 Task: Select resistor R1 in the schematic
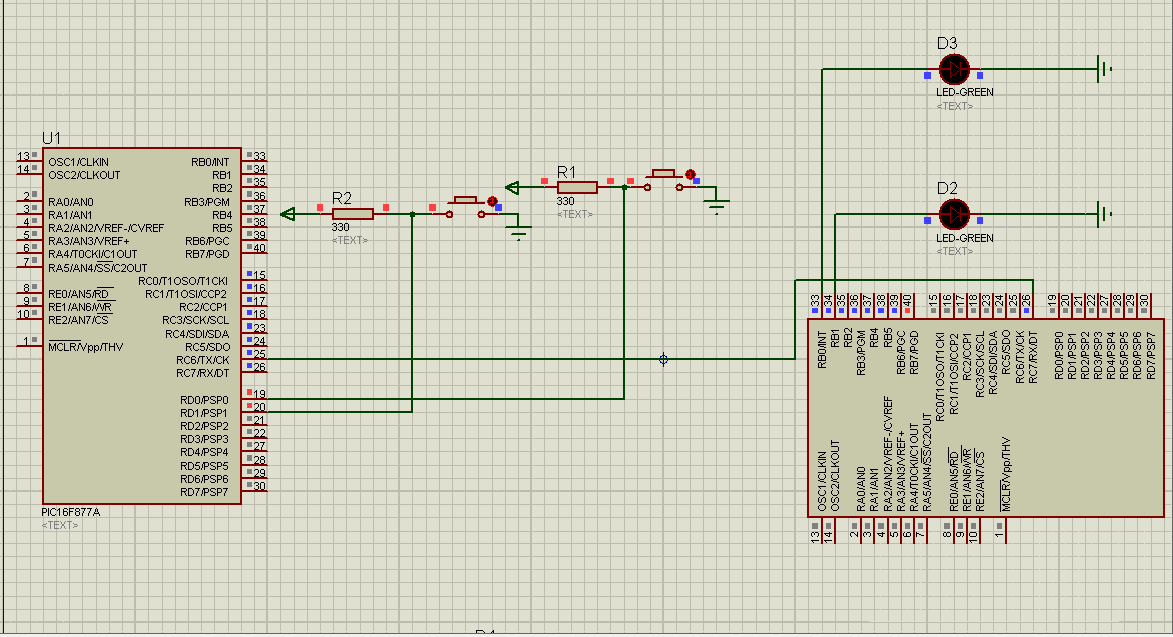[577, 186]
